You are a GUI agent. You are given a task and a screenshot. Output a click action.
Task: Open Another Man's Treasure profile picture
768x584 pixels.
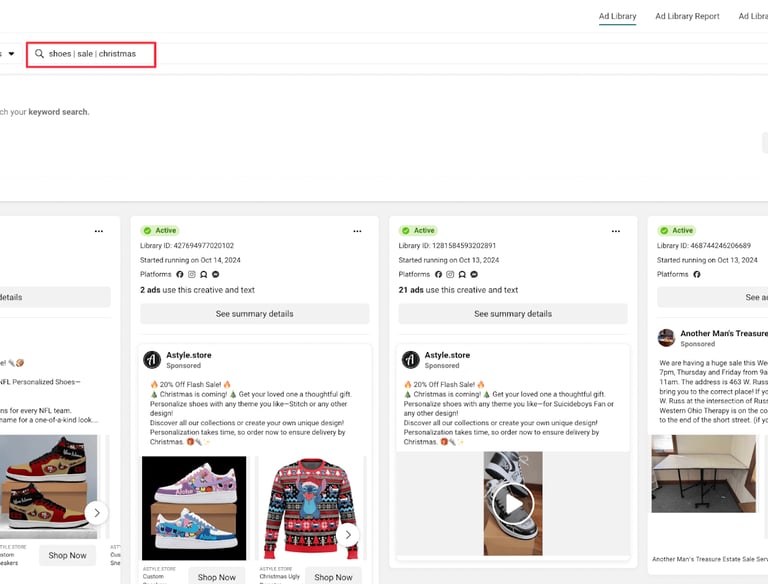[666, 338]
